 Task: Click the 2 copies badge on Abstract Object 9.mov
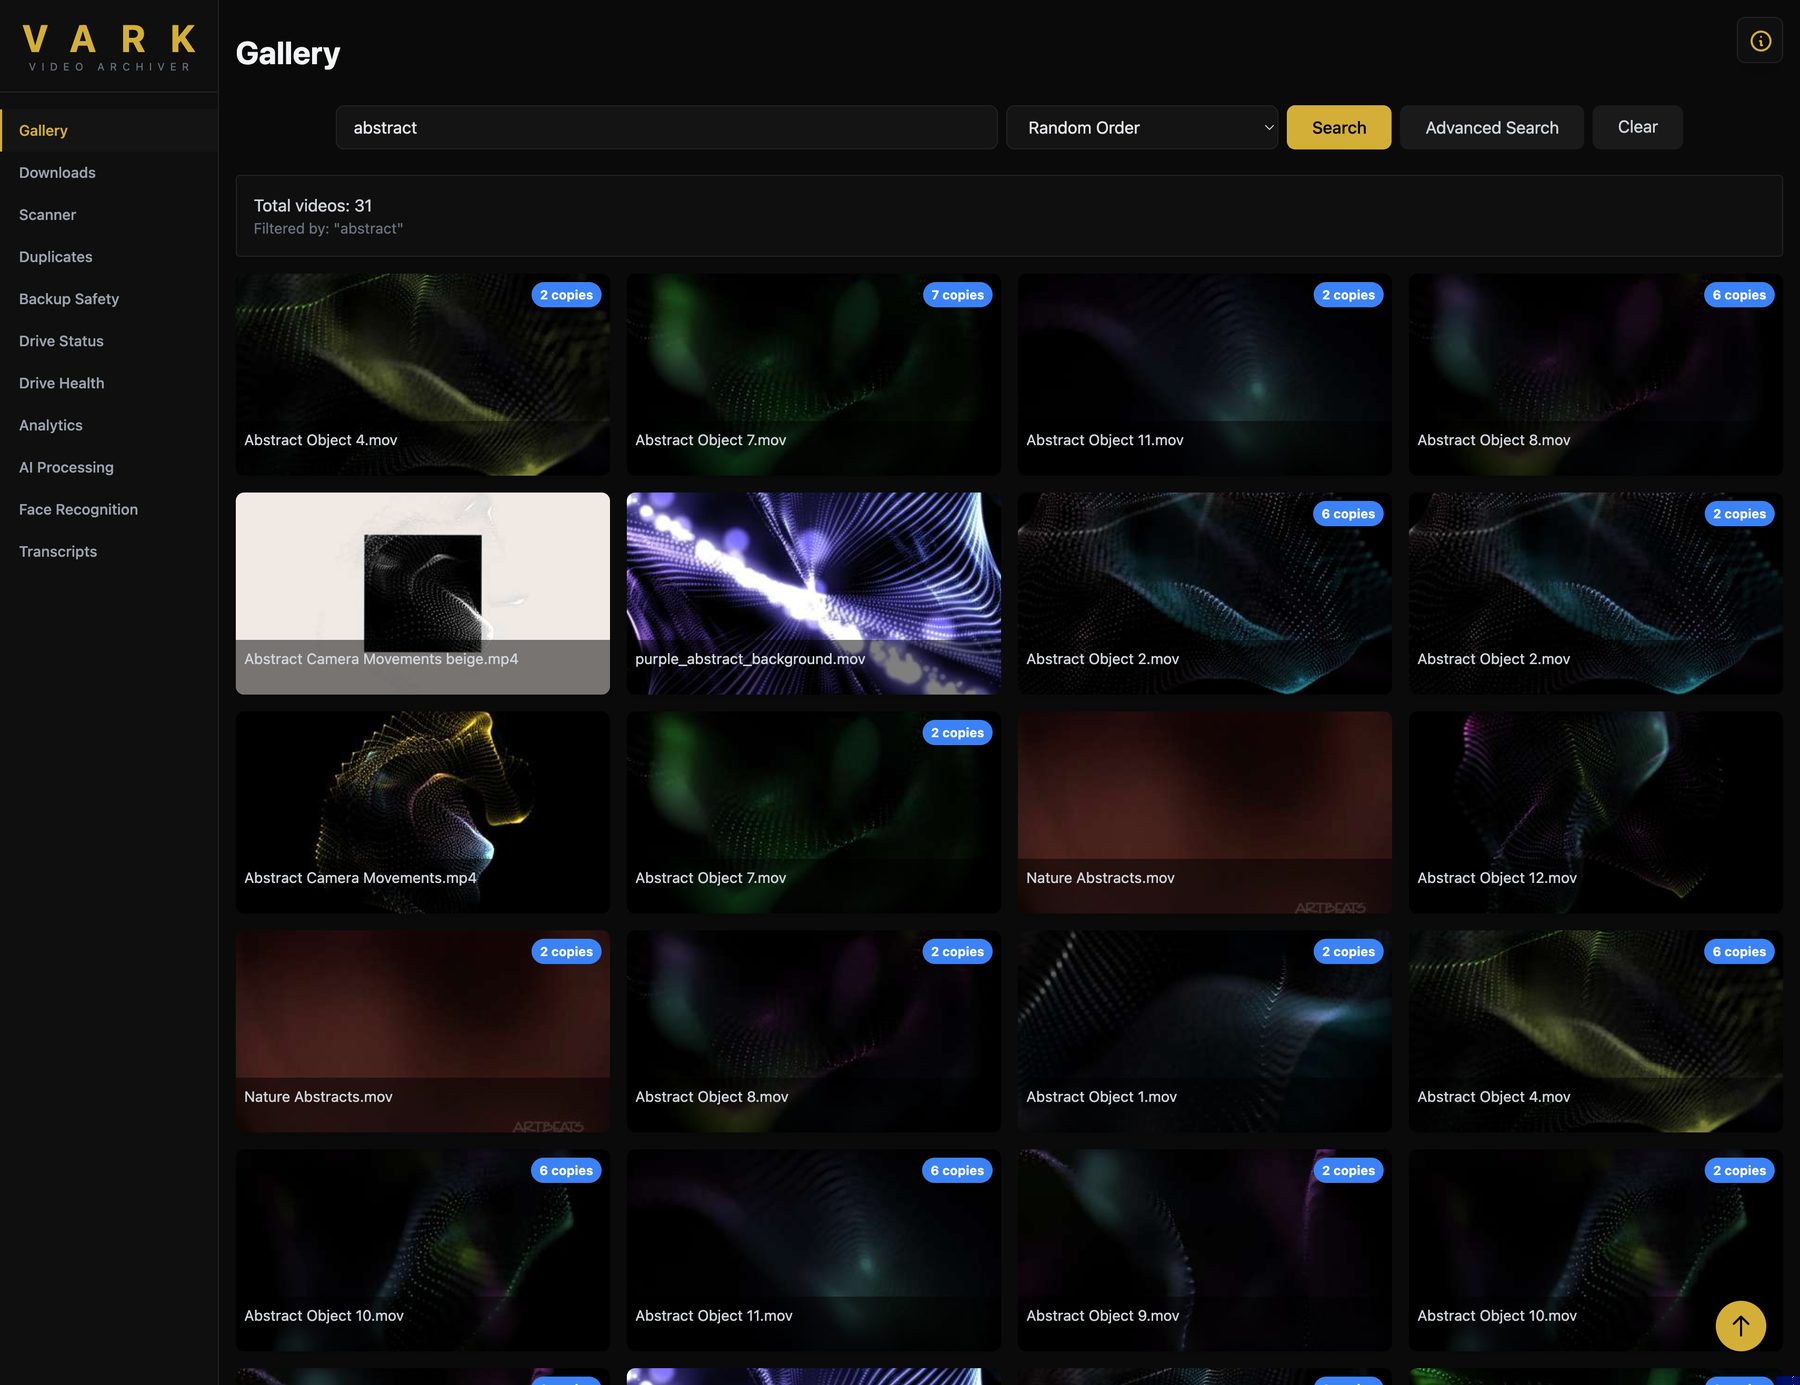[1348, 1171]
